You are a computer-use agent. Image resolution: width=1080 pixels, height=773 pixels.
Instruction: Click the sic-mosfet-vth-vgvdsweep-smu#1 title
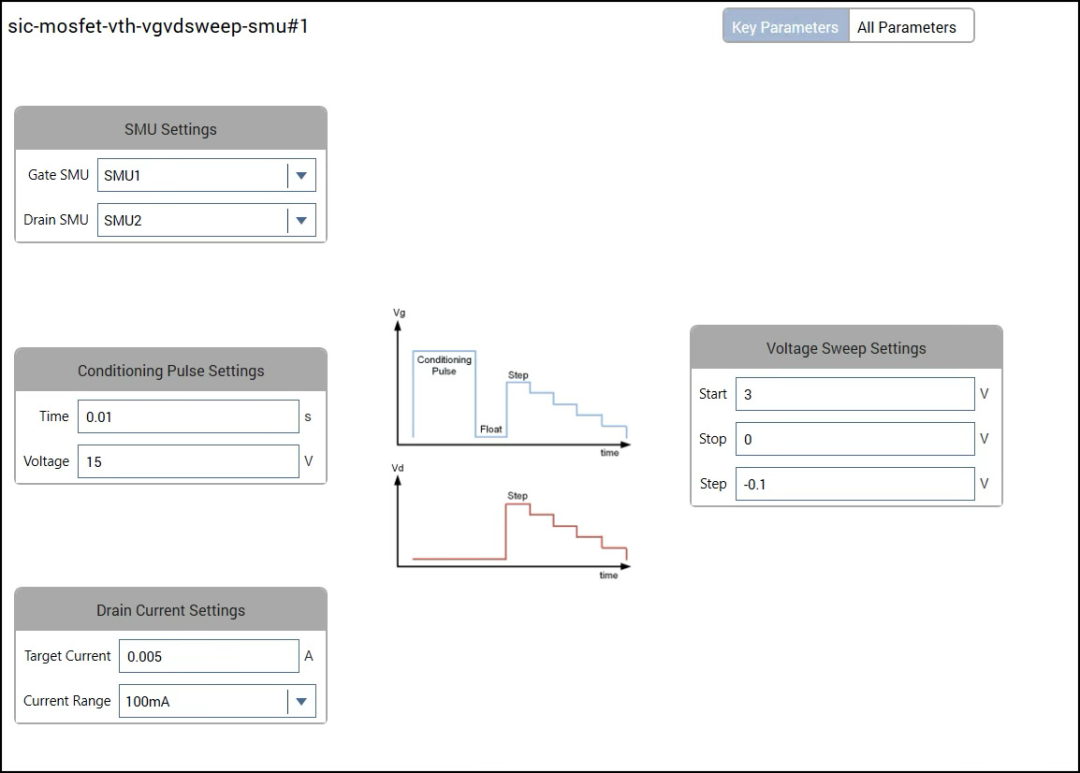click(x=158, y=26)
